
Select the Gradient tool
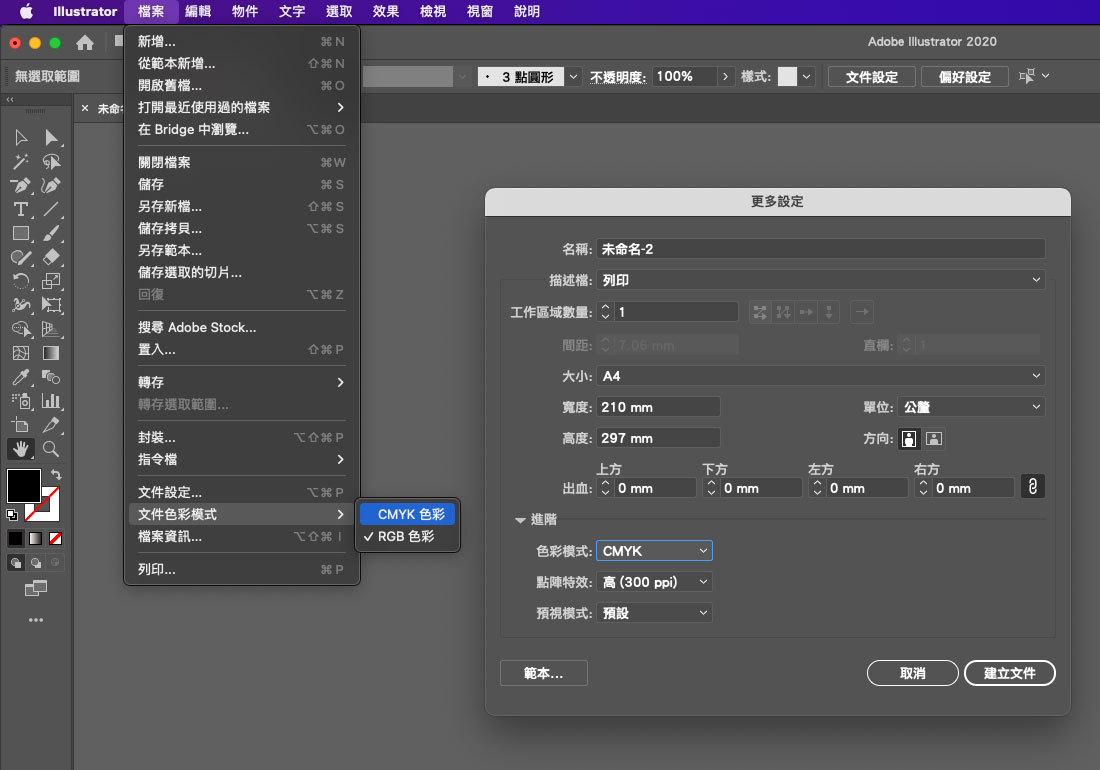(x=51, y=353)
